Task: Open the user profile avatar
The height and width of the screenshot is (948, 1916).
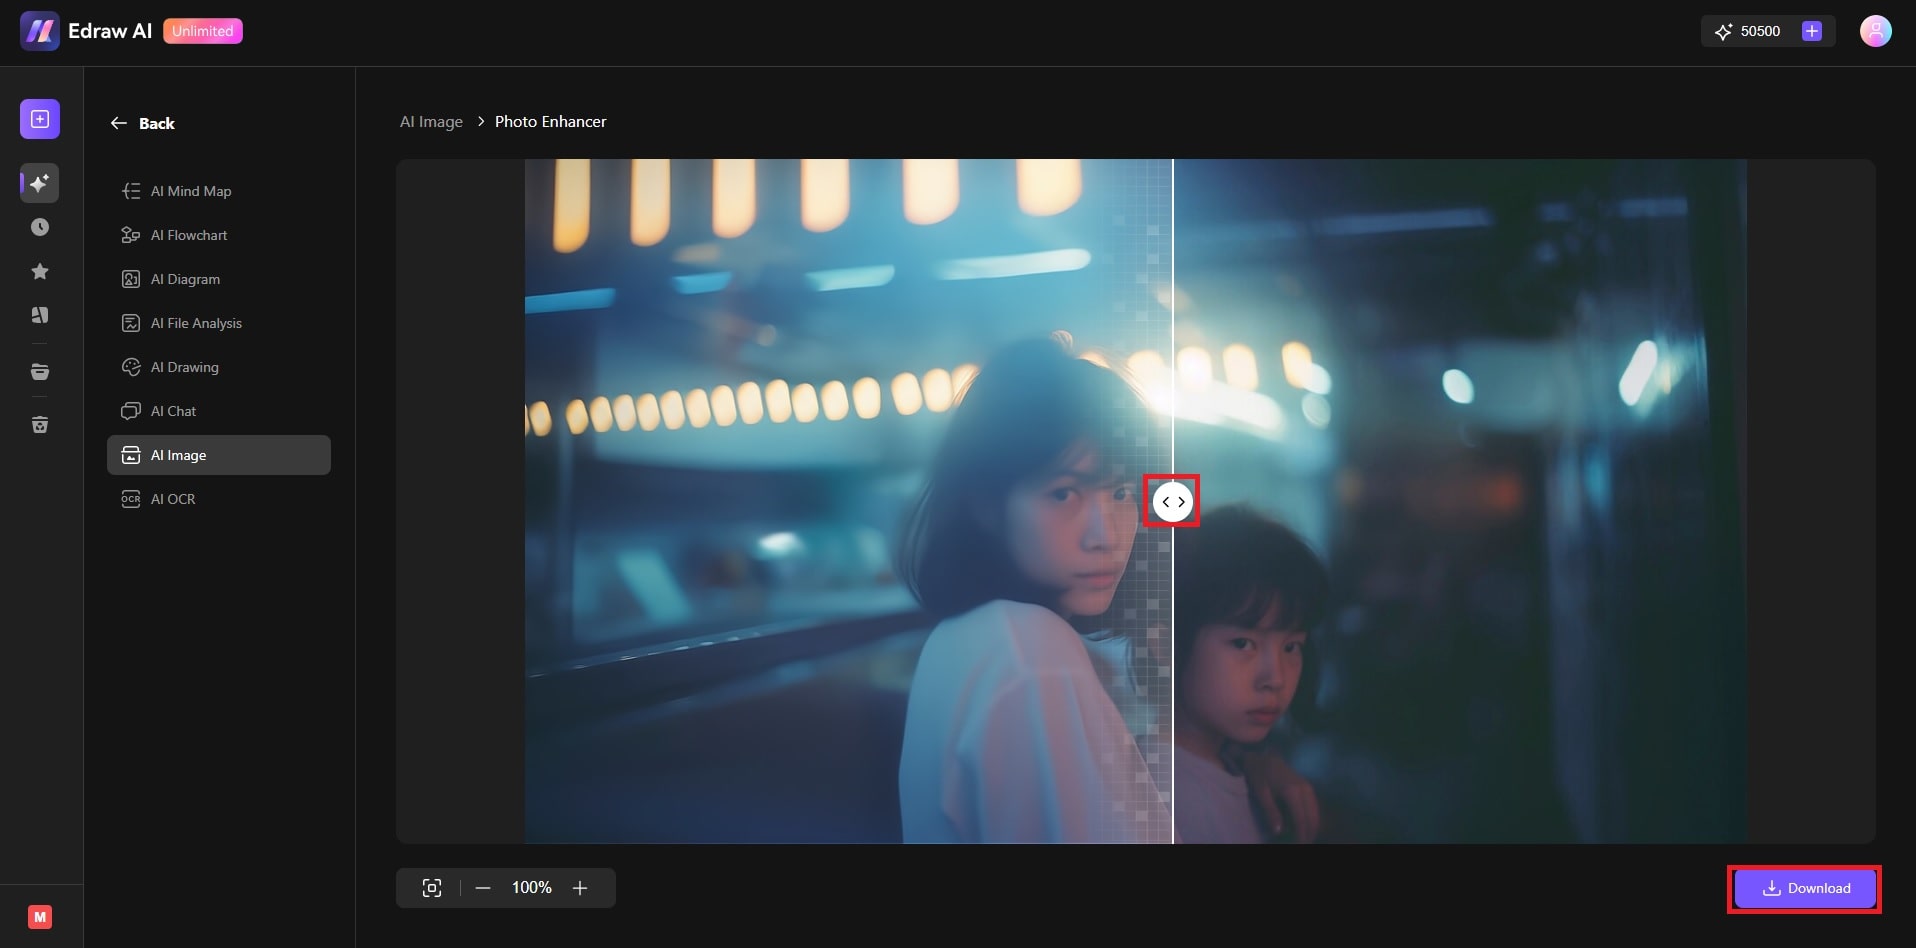Action: (1876, 31)
